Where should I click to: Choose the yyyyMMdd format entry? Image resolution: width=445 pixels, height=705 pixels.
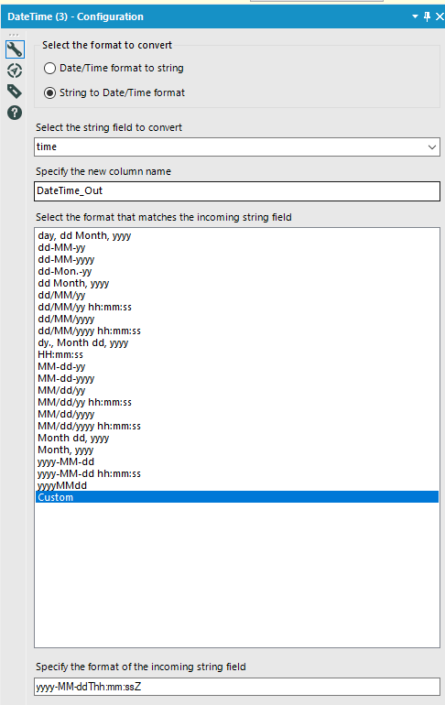(62, 486)
